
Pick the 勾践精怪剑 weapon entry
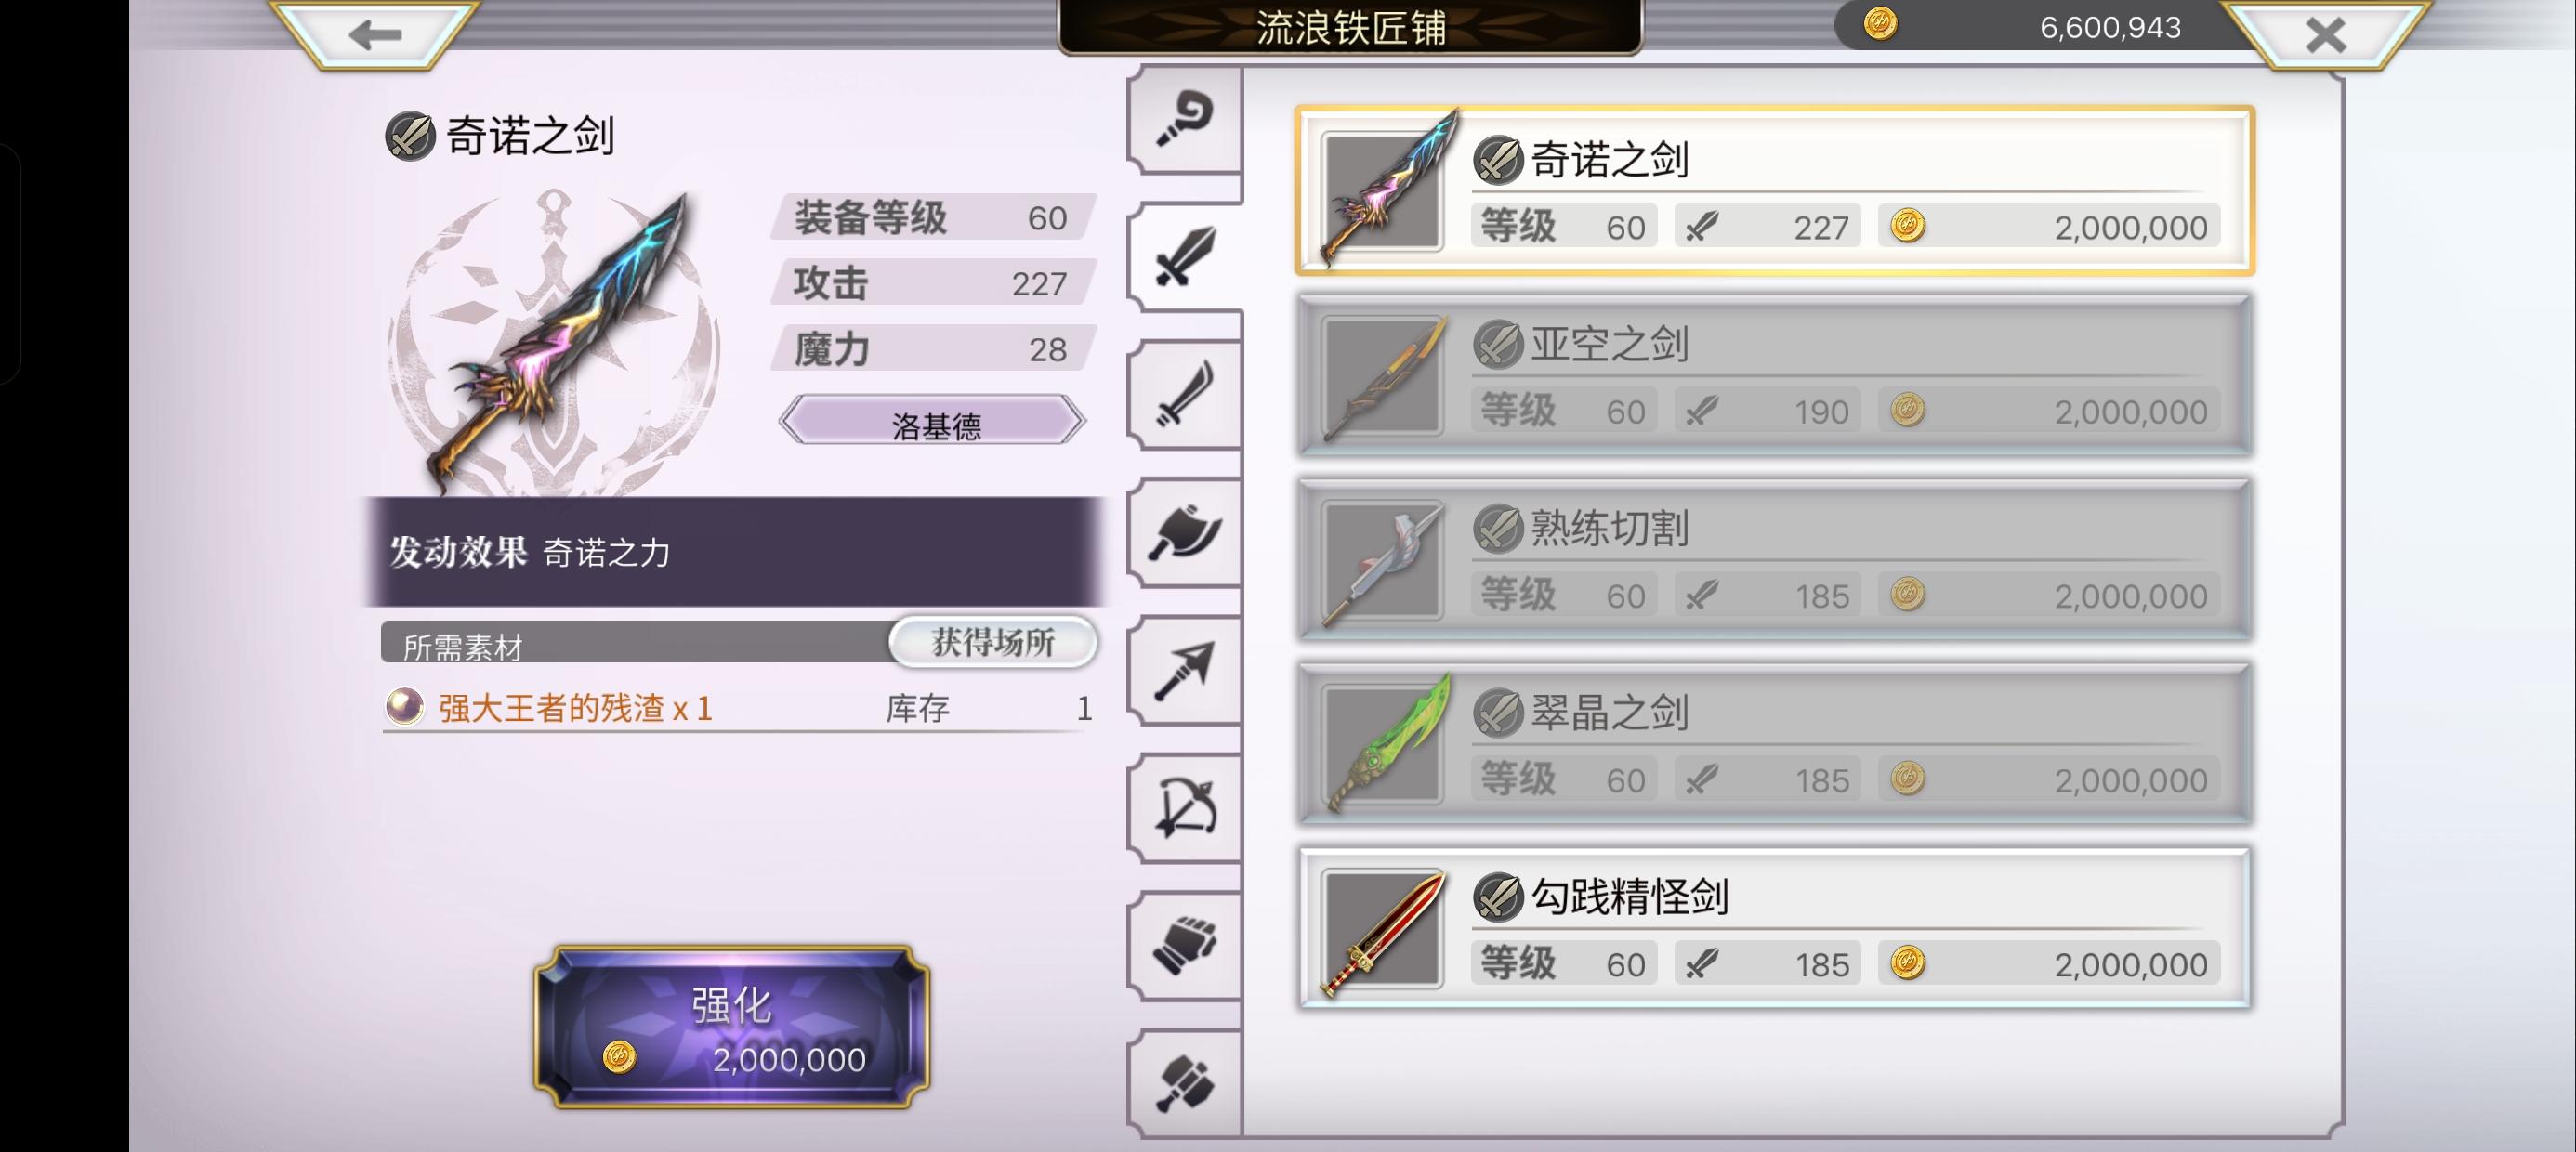tap(1775, 928)
